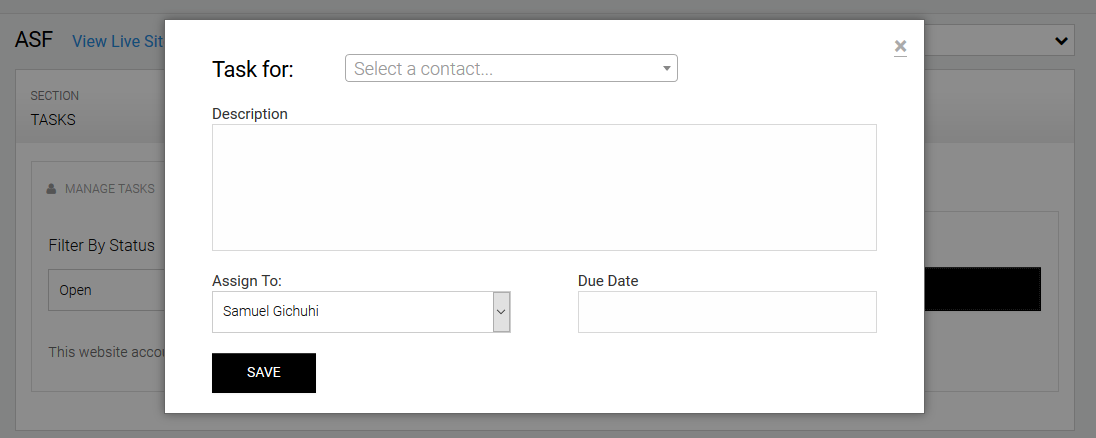Click the arrow on the contact selector

pyautogui.click(x=667, y=69)
